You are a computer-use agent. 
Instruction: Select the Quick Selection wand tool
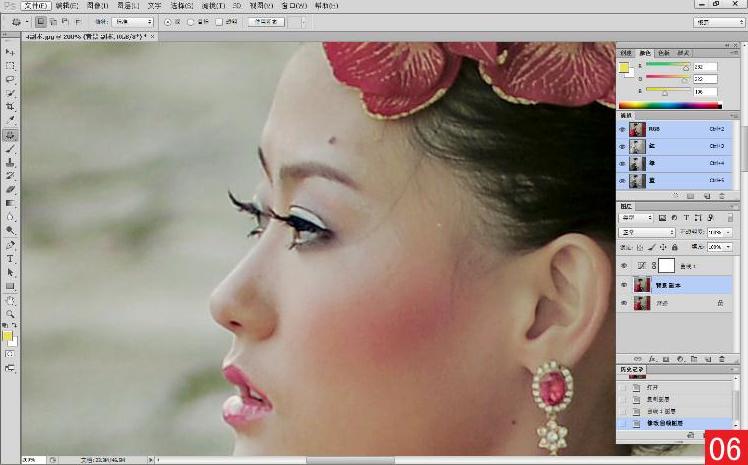pos(10,93)
